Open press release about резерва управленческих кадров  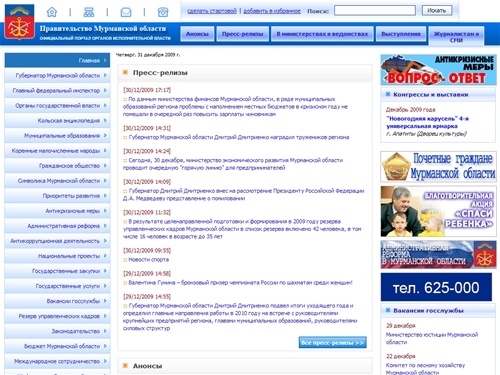242,229
